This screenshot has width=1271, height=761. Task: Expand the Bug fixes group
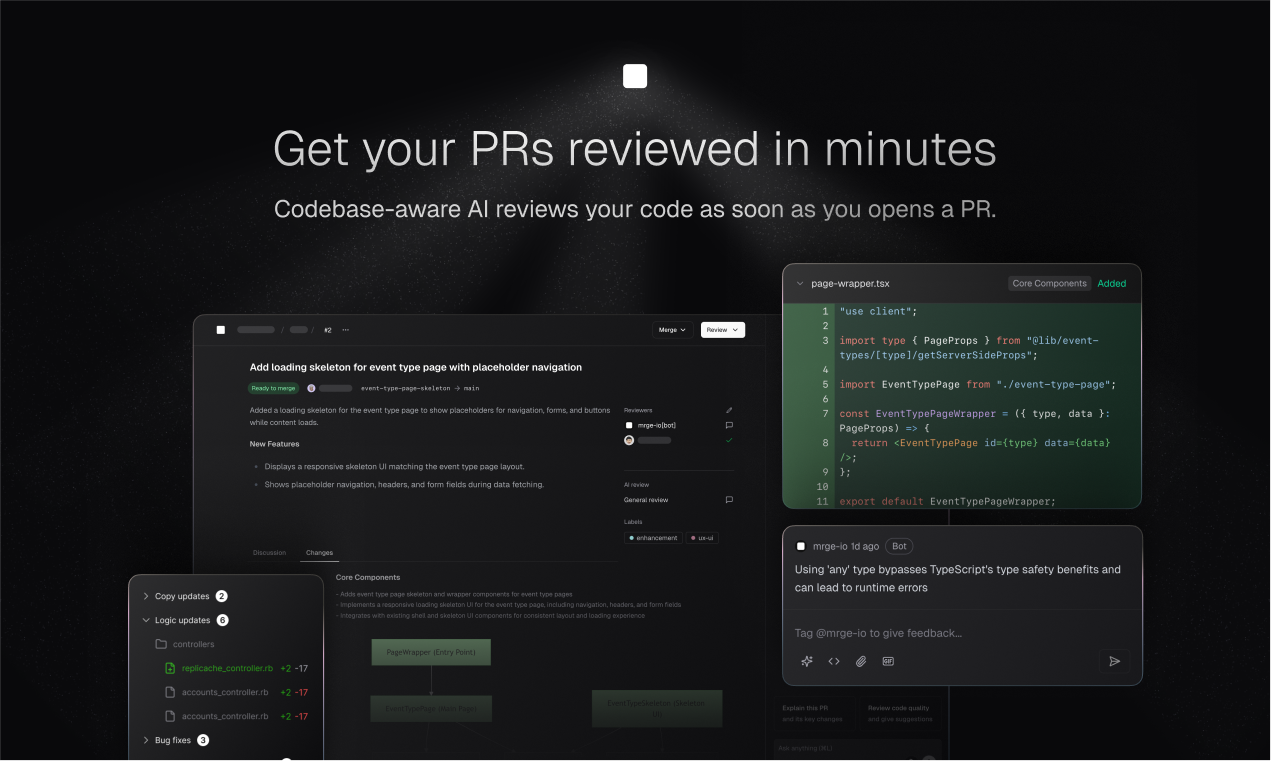coord(146,740)
